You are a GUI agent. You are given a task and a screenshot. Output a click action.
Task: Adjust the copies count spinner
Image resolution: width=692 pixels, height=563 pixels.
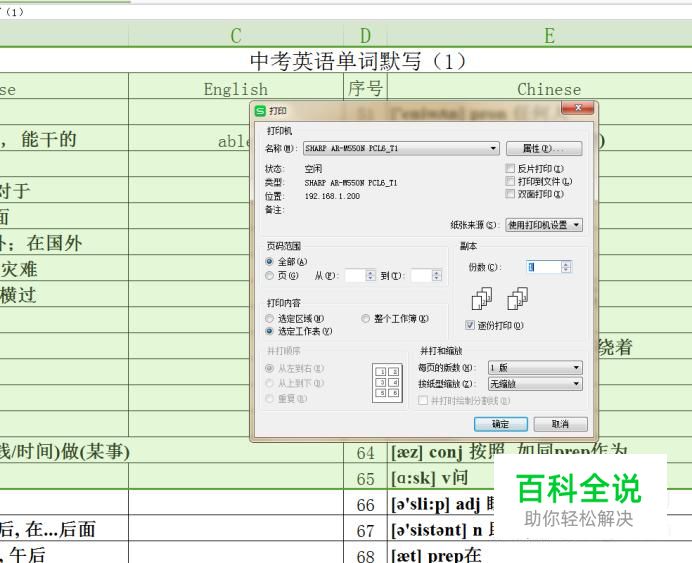(566, 266)
